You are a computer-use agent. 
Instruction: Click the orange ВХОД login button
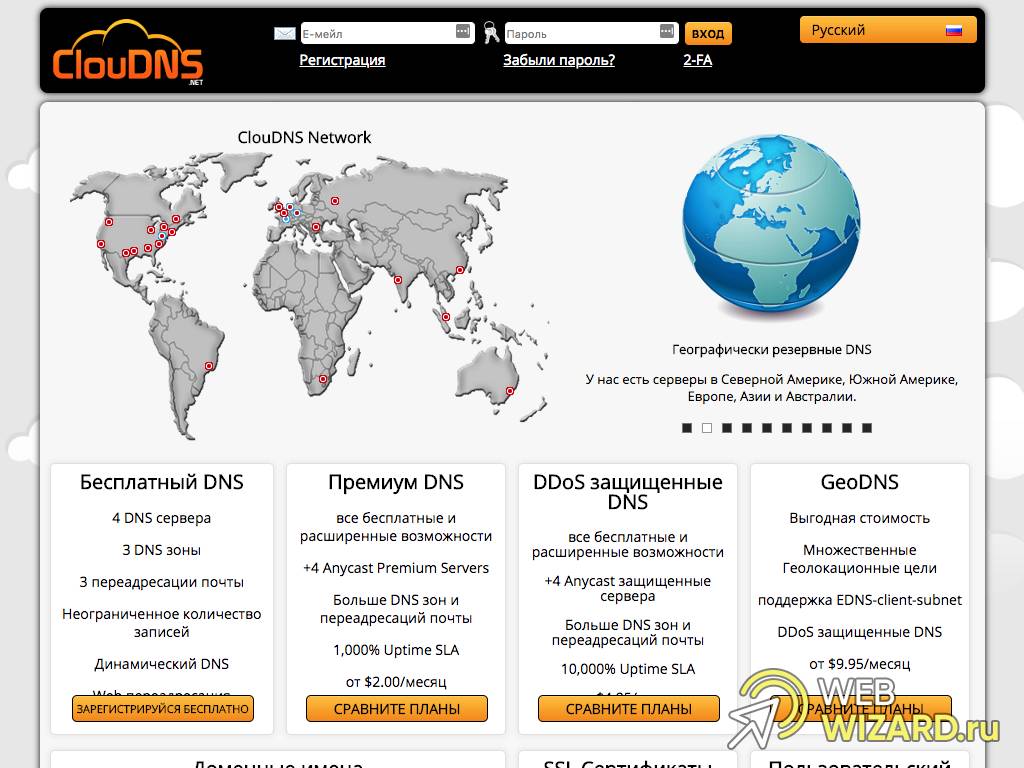pos(708,32)
